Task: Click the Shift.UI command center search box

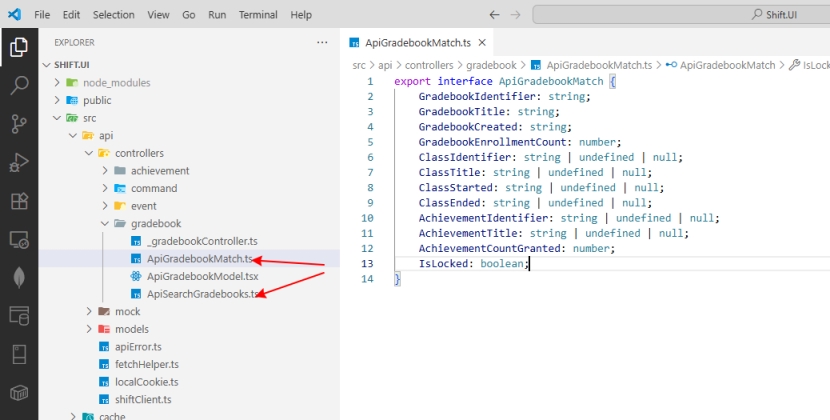Action: 681,15
